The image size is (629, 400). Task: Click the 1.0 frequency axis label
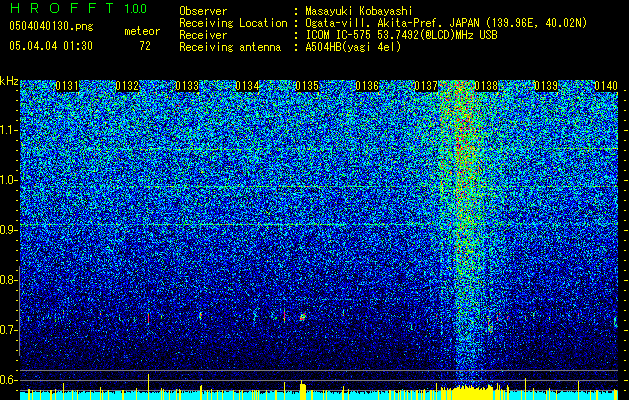pos(8,180)
